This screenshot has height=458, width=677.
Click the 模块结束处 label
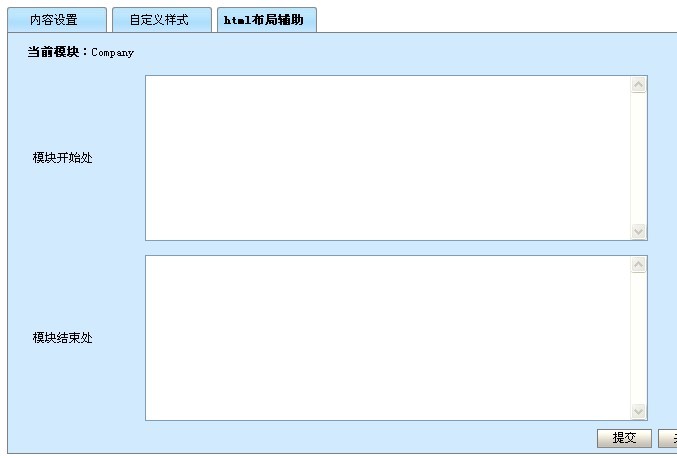tap(62, 338)
